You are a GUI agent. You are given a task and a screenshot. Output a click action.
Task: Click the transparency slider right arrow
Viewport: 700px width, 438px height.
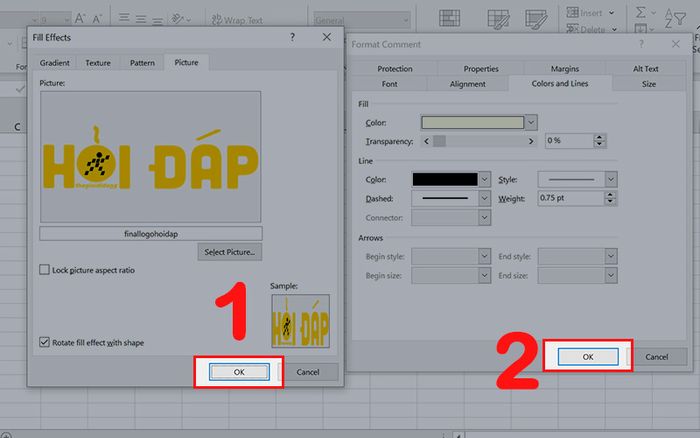[531, 141]
